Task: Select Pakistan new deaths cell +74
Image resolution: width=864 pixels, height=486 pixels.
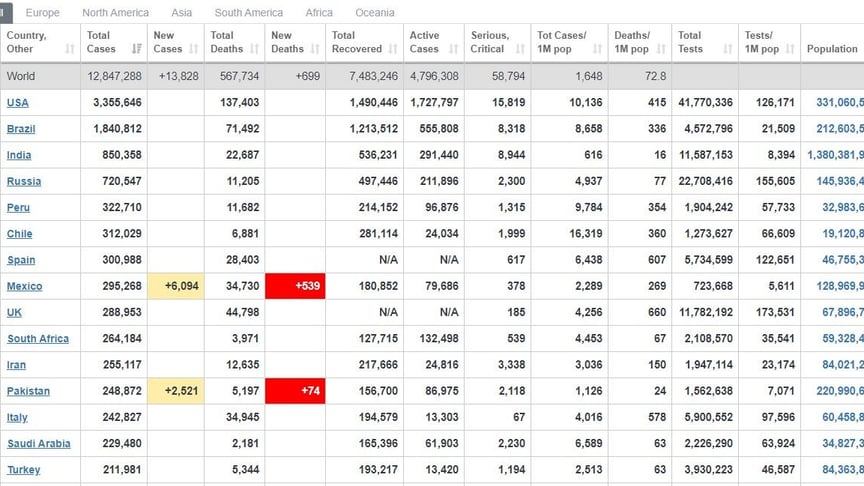Action: (295, 391)
